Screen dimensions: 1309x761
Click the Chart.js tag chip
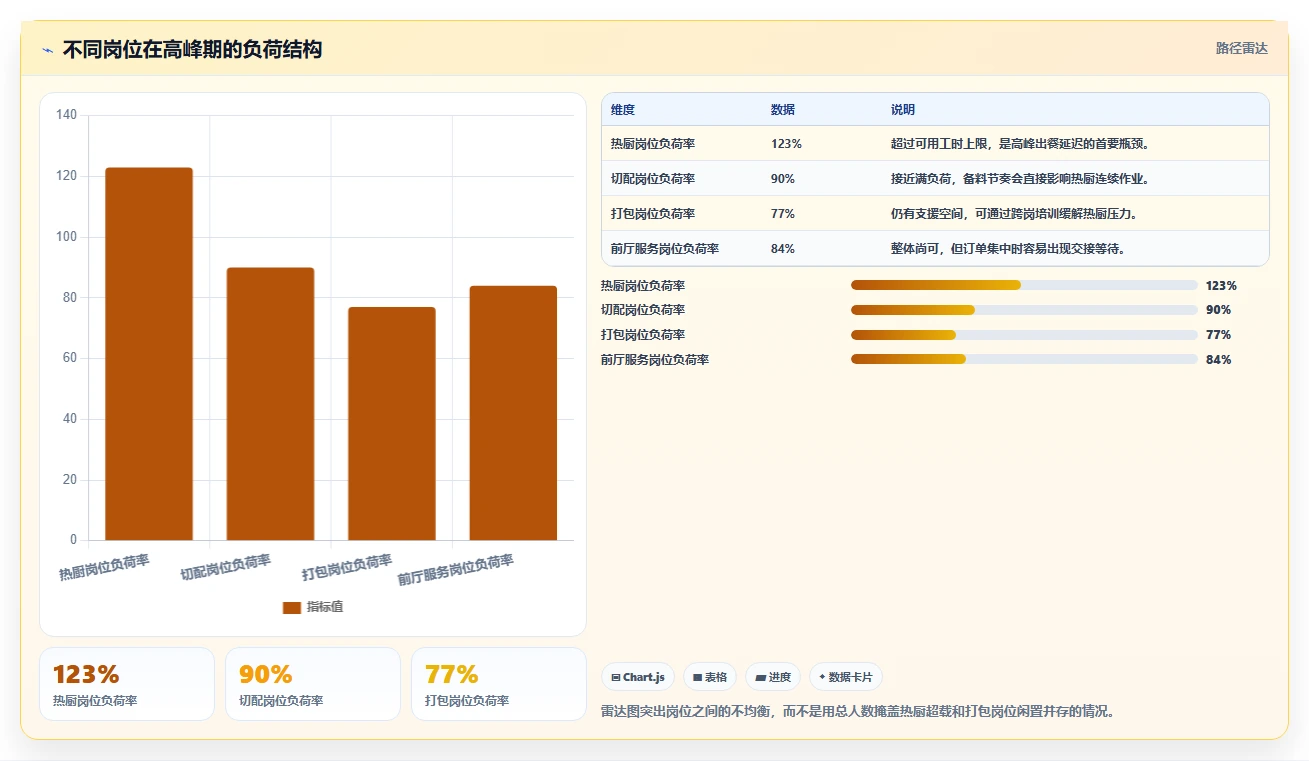(638, 677)
